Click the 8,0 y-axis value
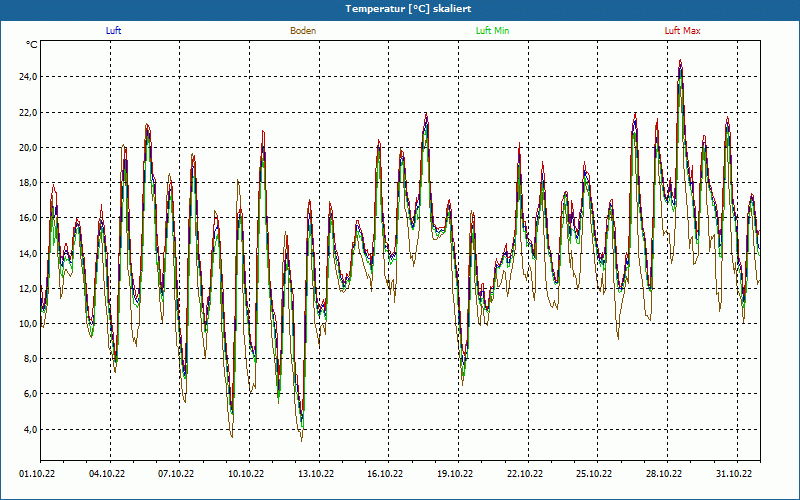The image size is (800, 500). [30, 359]
